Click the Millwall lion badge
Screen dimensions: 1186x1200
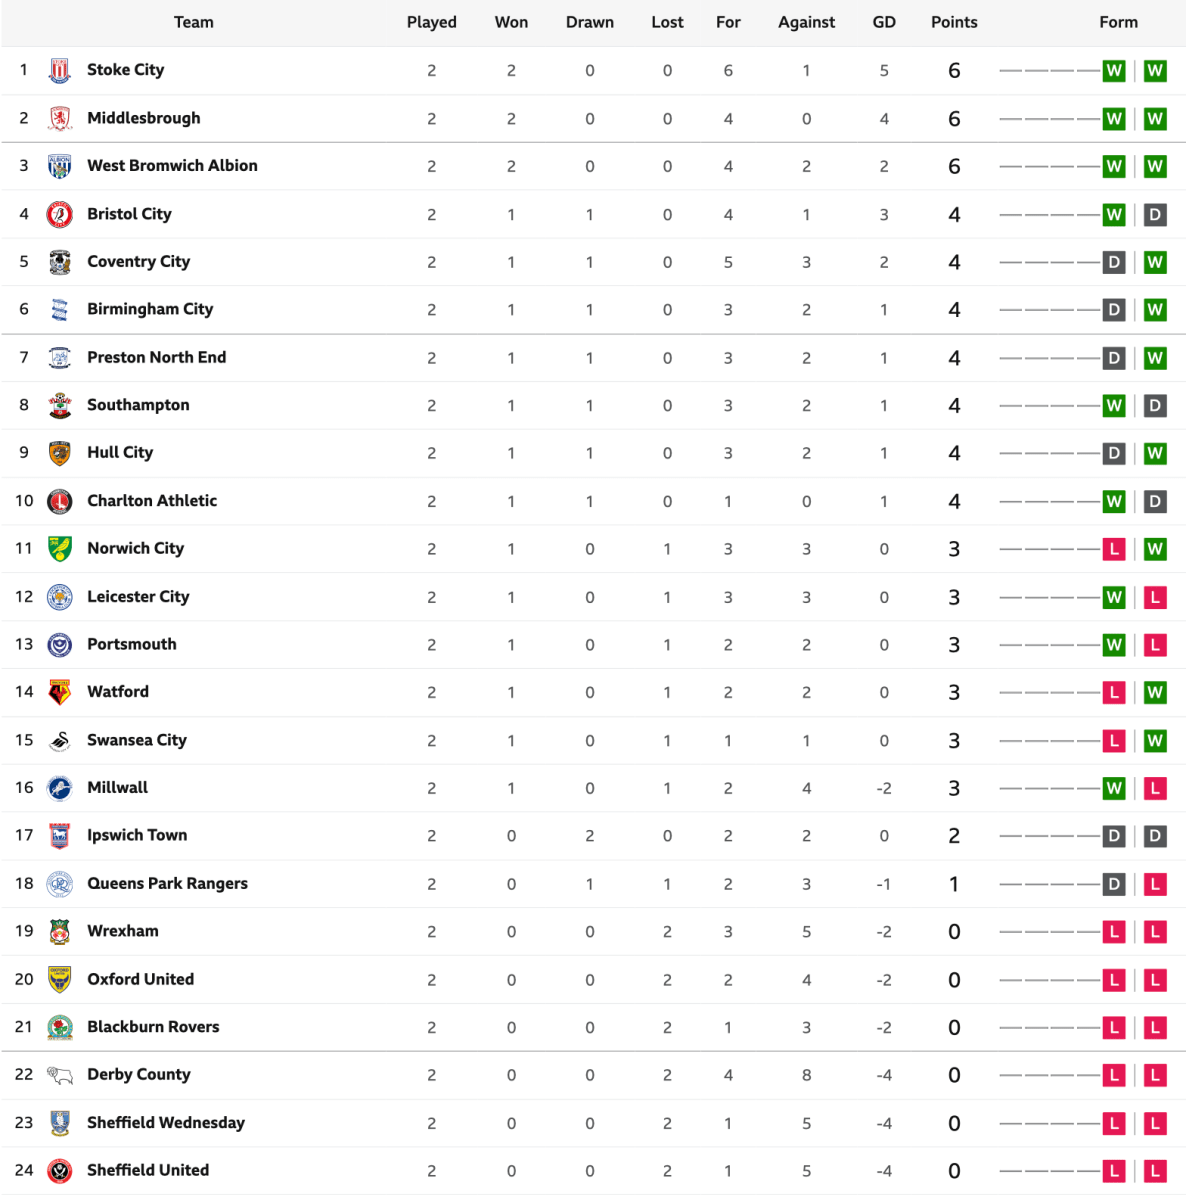(60, 788)
